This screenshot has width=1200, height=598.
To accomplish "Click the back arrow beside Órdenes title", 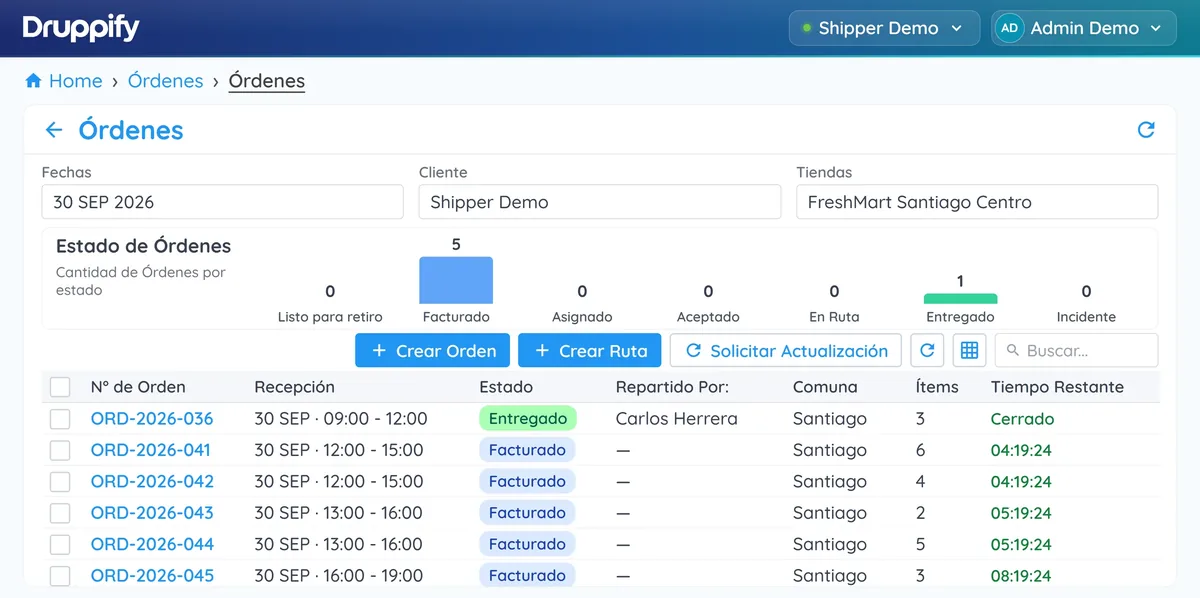I will click(x=54, y=130).
